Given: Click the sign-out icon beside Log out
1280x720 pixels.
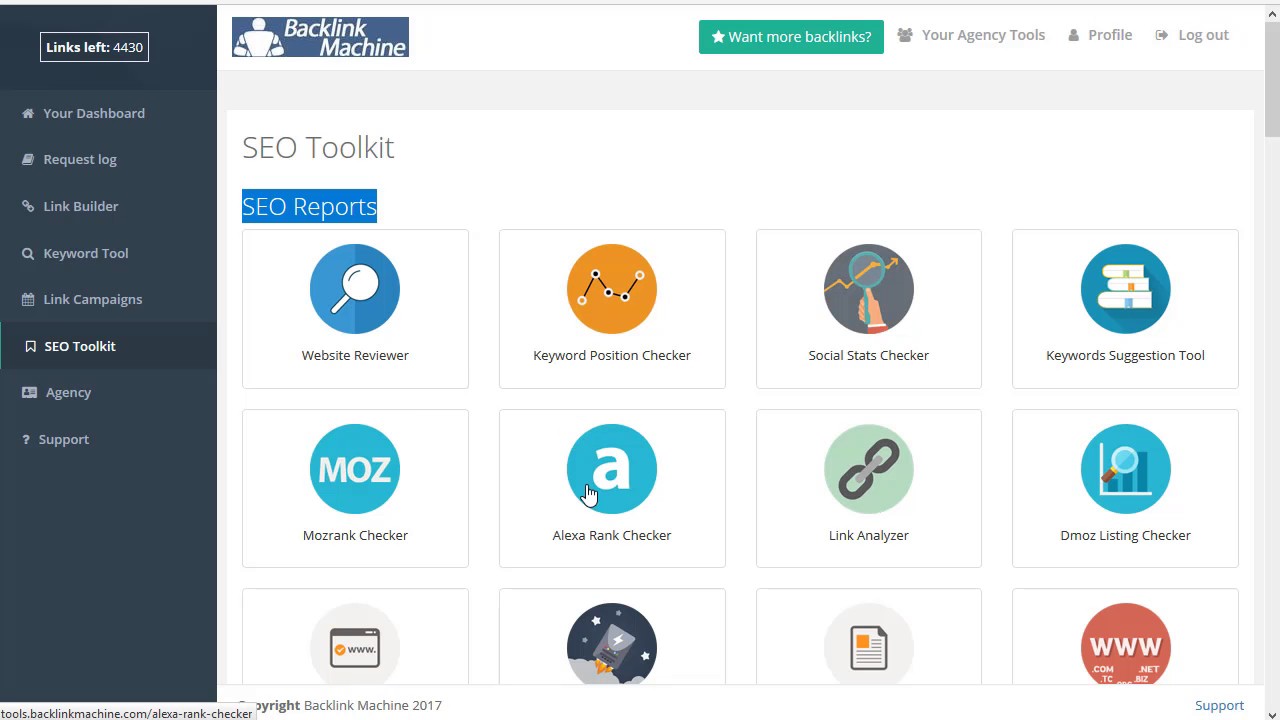Looking at the screenshot, I should (x=1161, y=35).
